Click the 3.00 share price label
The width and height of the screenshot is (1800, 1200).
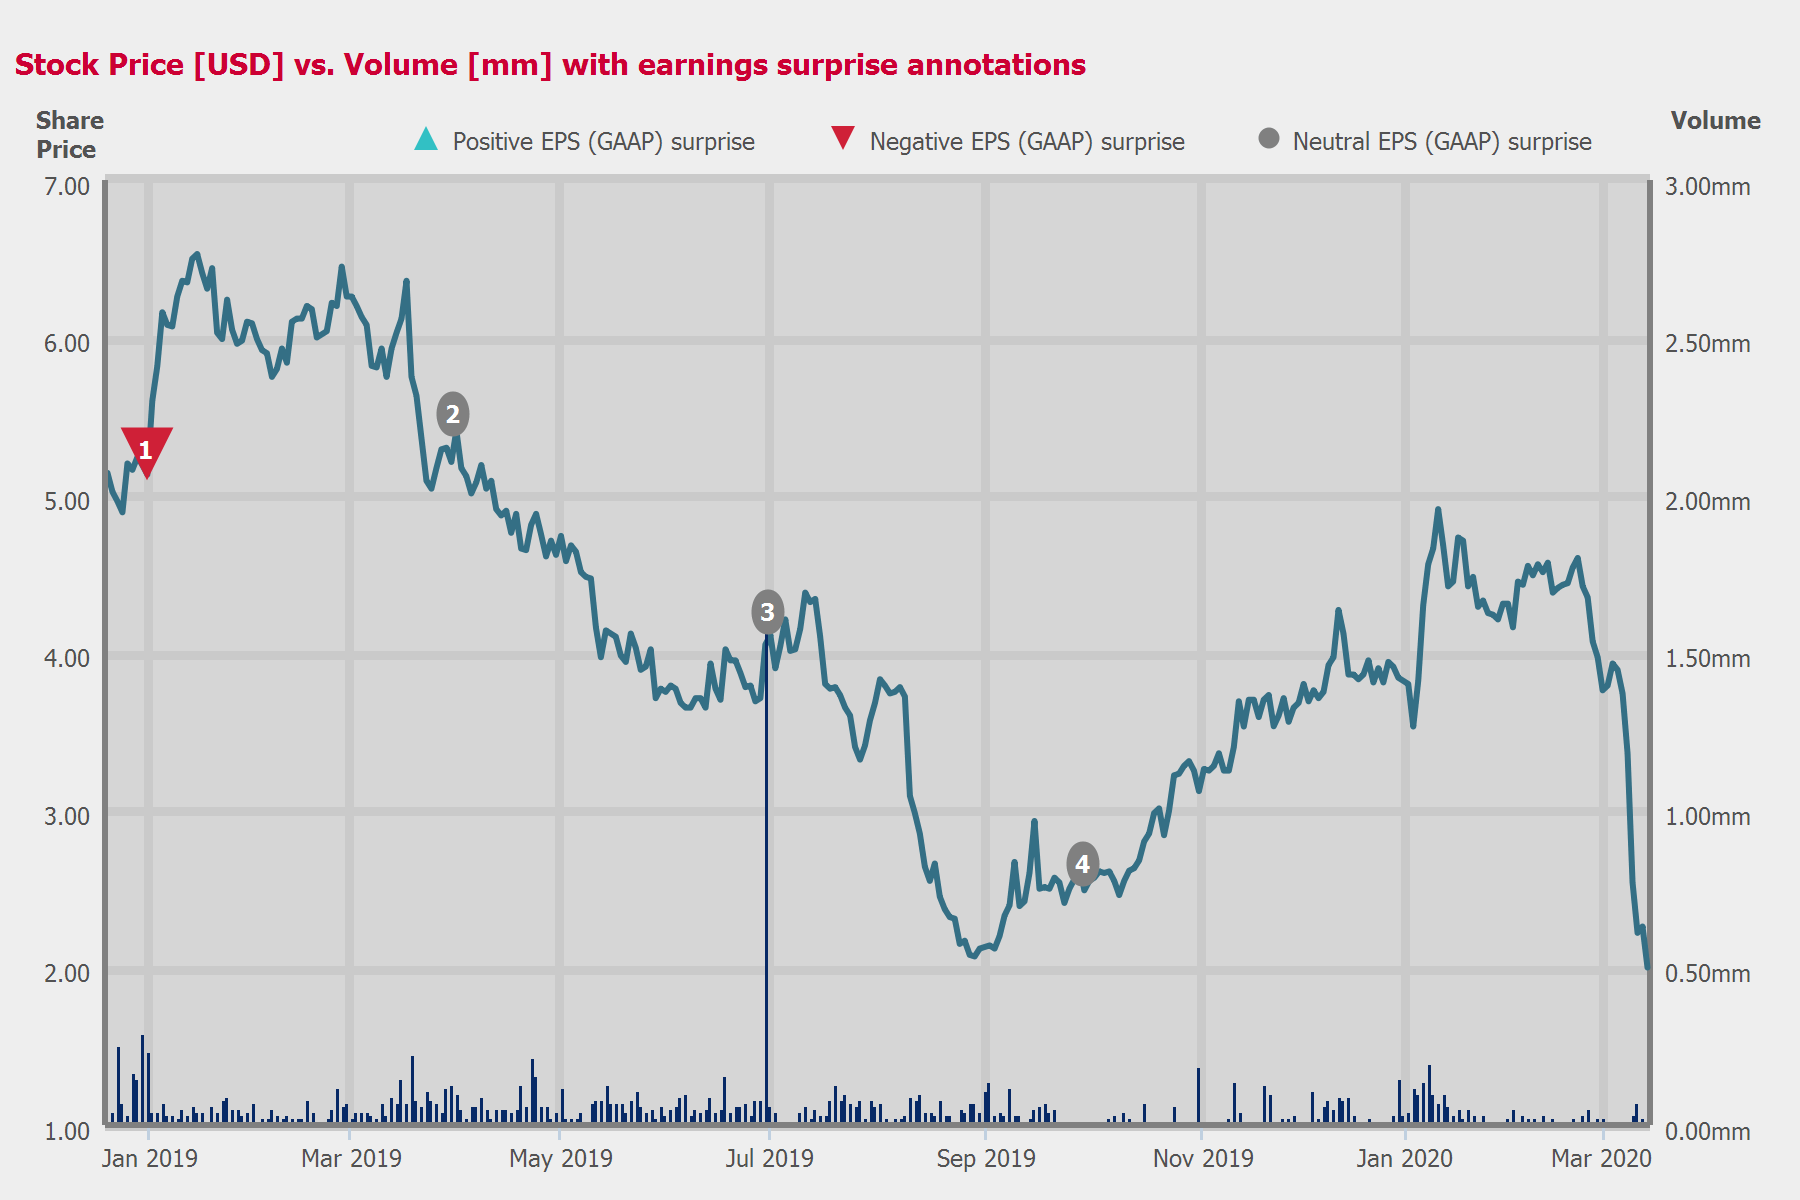(67, 817)
